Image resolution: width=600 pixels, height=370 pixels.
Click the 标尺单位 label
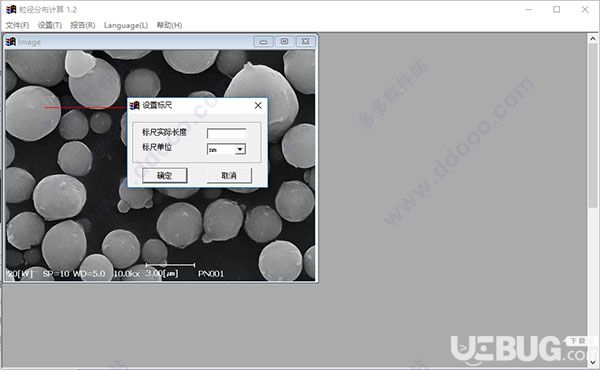[157, 147]
